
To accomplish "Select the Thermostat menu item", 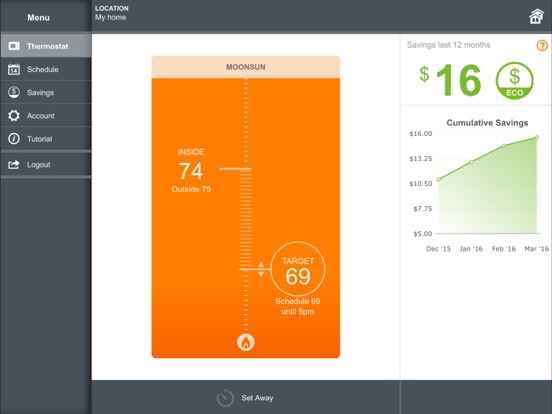I will click(46, 46).
